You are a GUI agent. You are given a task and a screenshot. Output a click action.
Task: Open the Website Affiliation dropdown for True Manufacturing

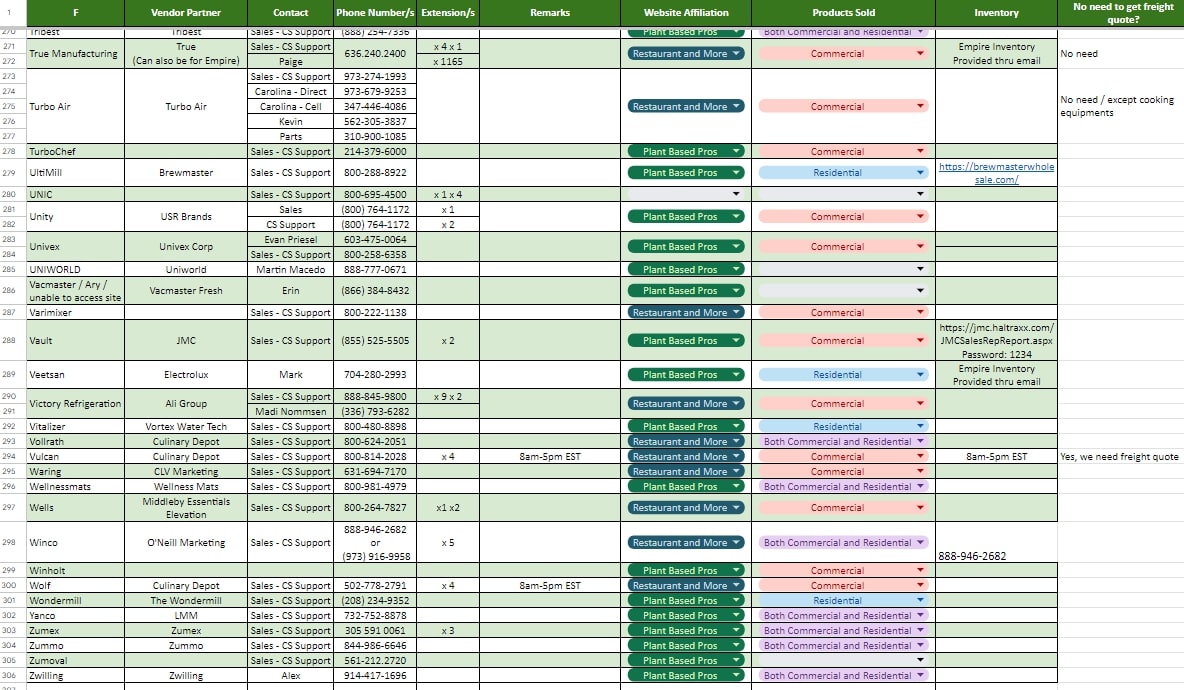tap(686, 54)
